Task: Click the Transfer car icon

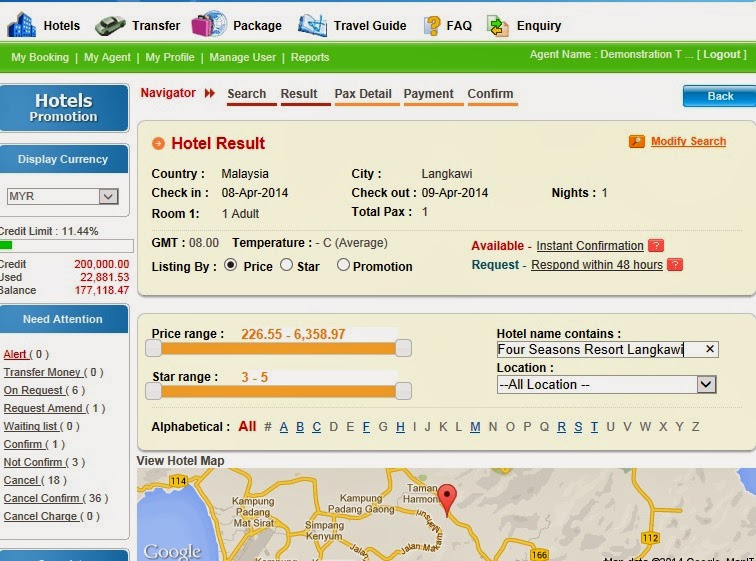Action: (x=110, y=26)
